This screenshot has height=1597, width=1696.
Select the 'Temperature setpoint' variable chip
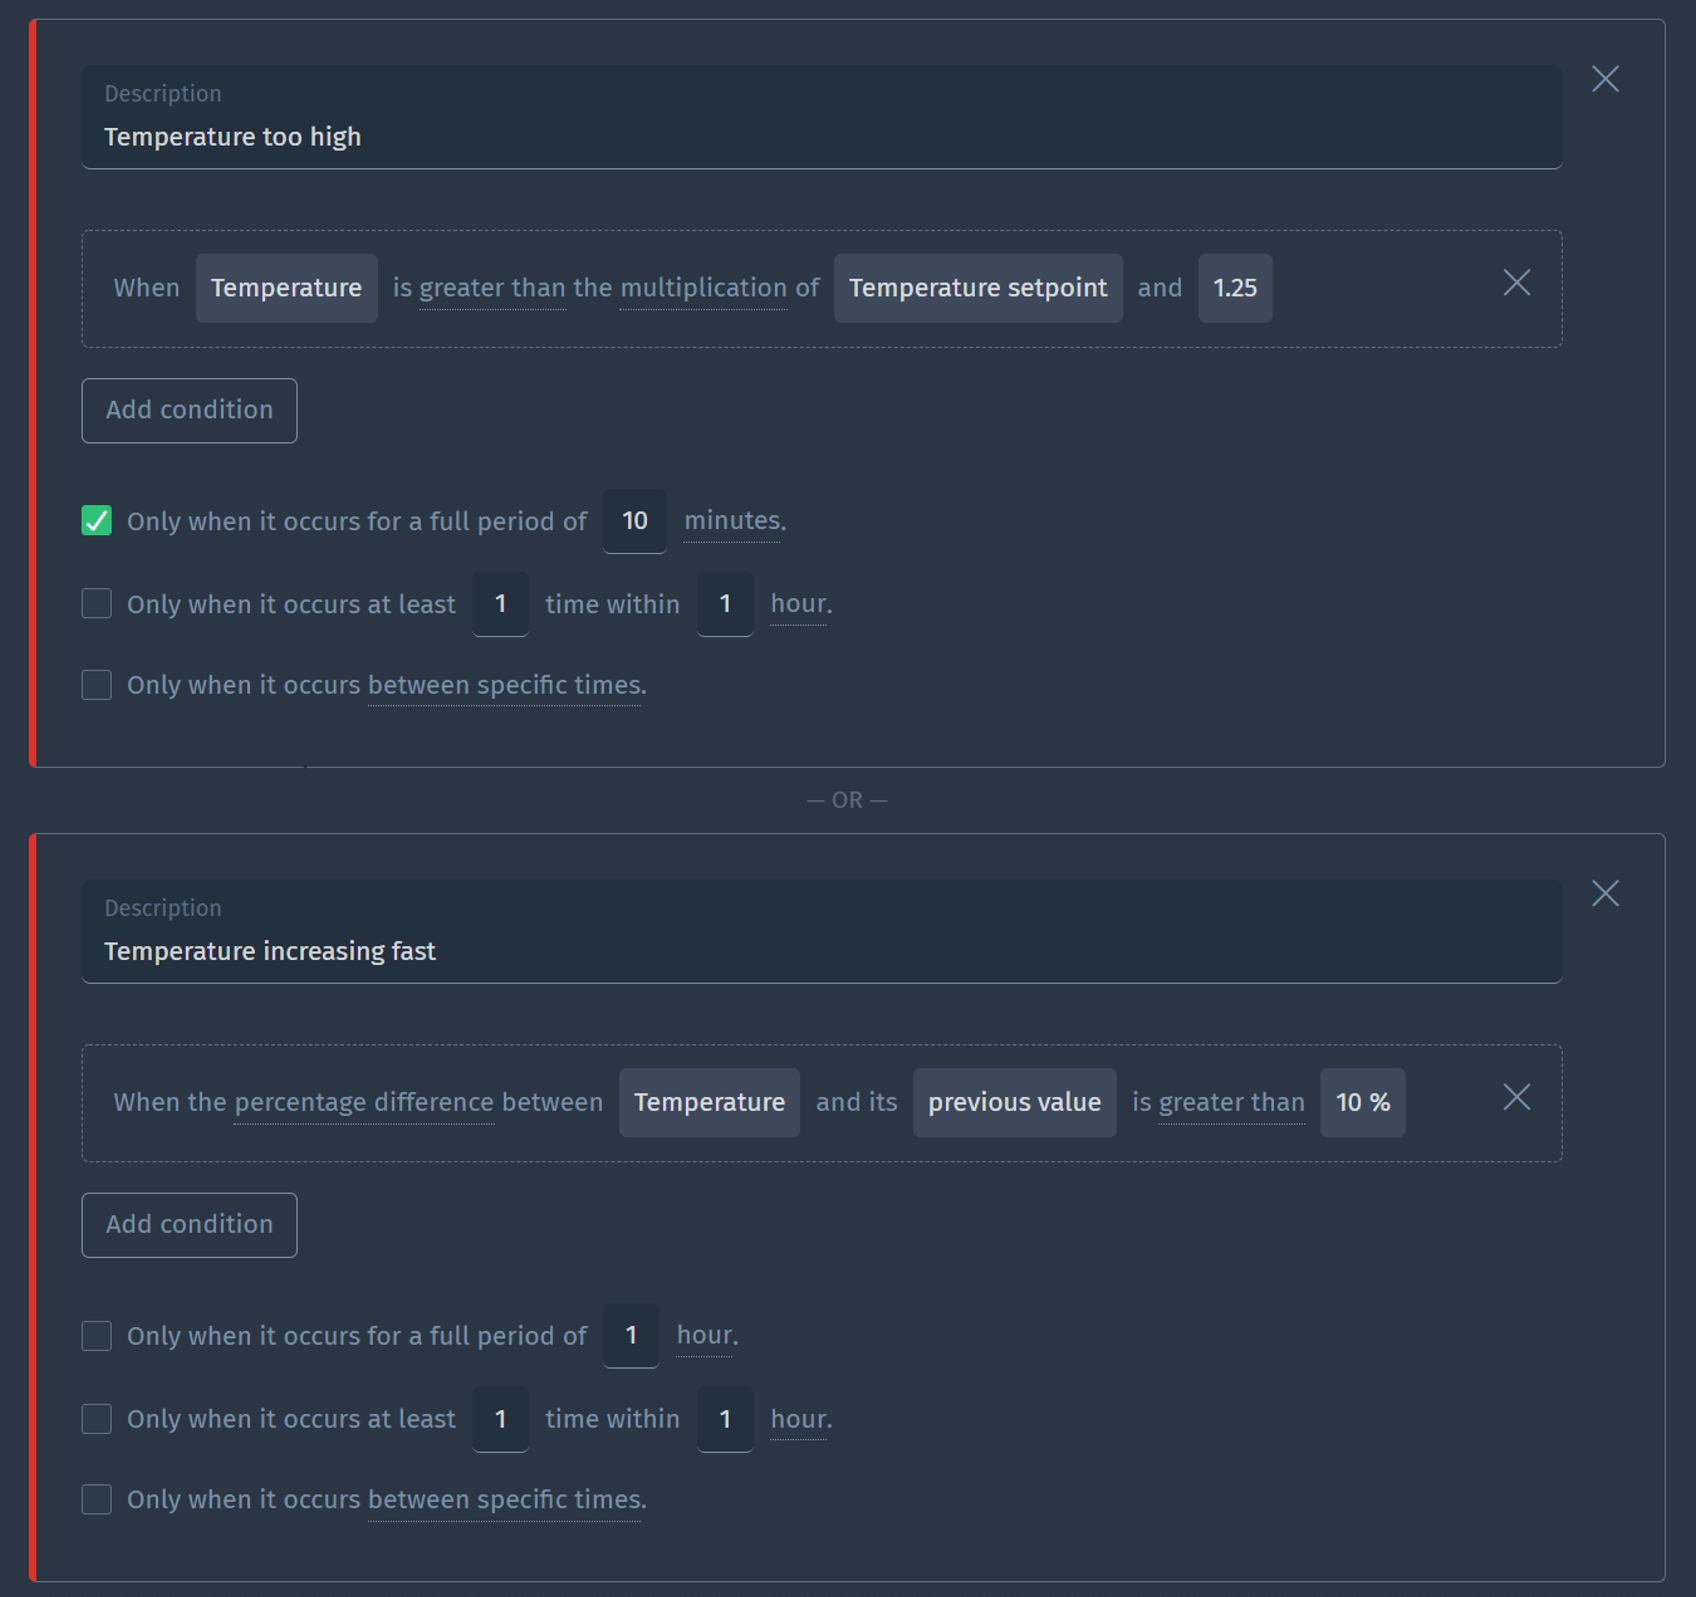[977, 288]
